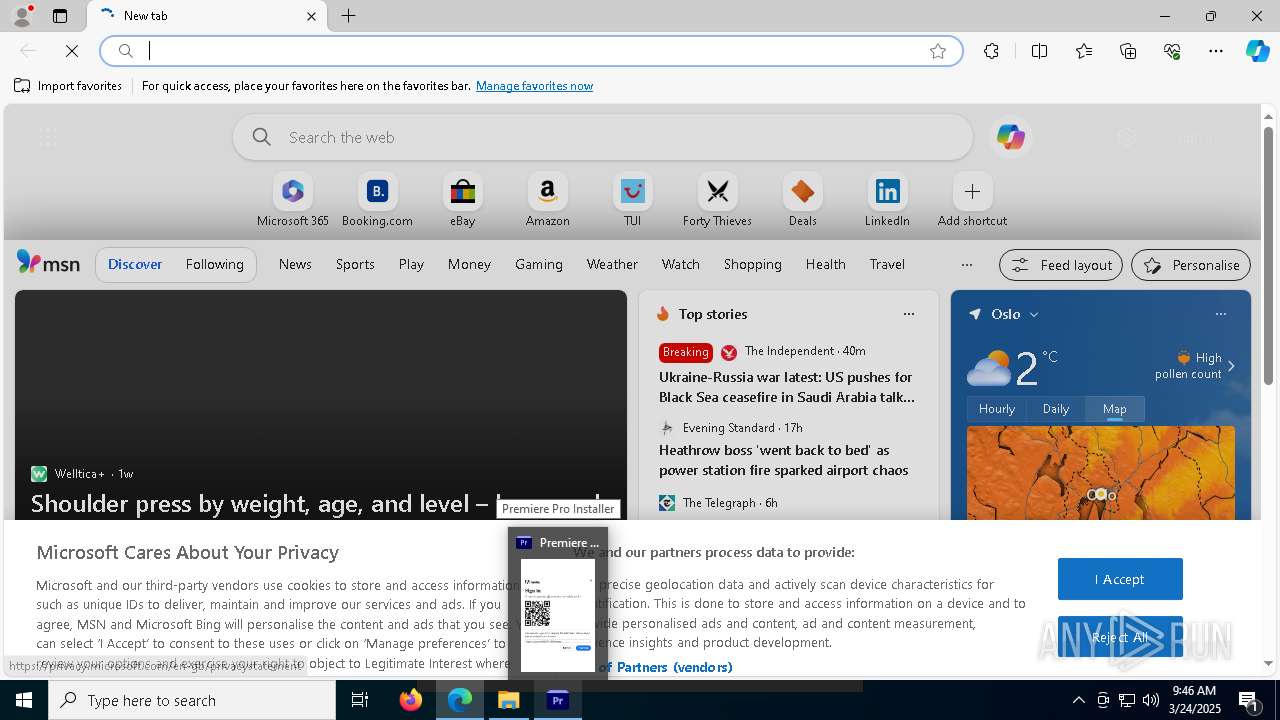Click the msn logo
1280x720 pixels.
click(48, 263)
